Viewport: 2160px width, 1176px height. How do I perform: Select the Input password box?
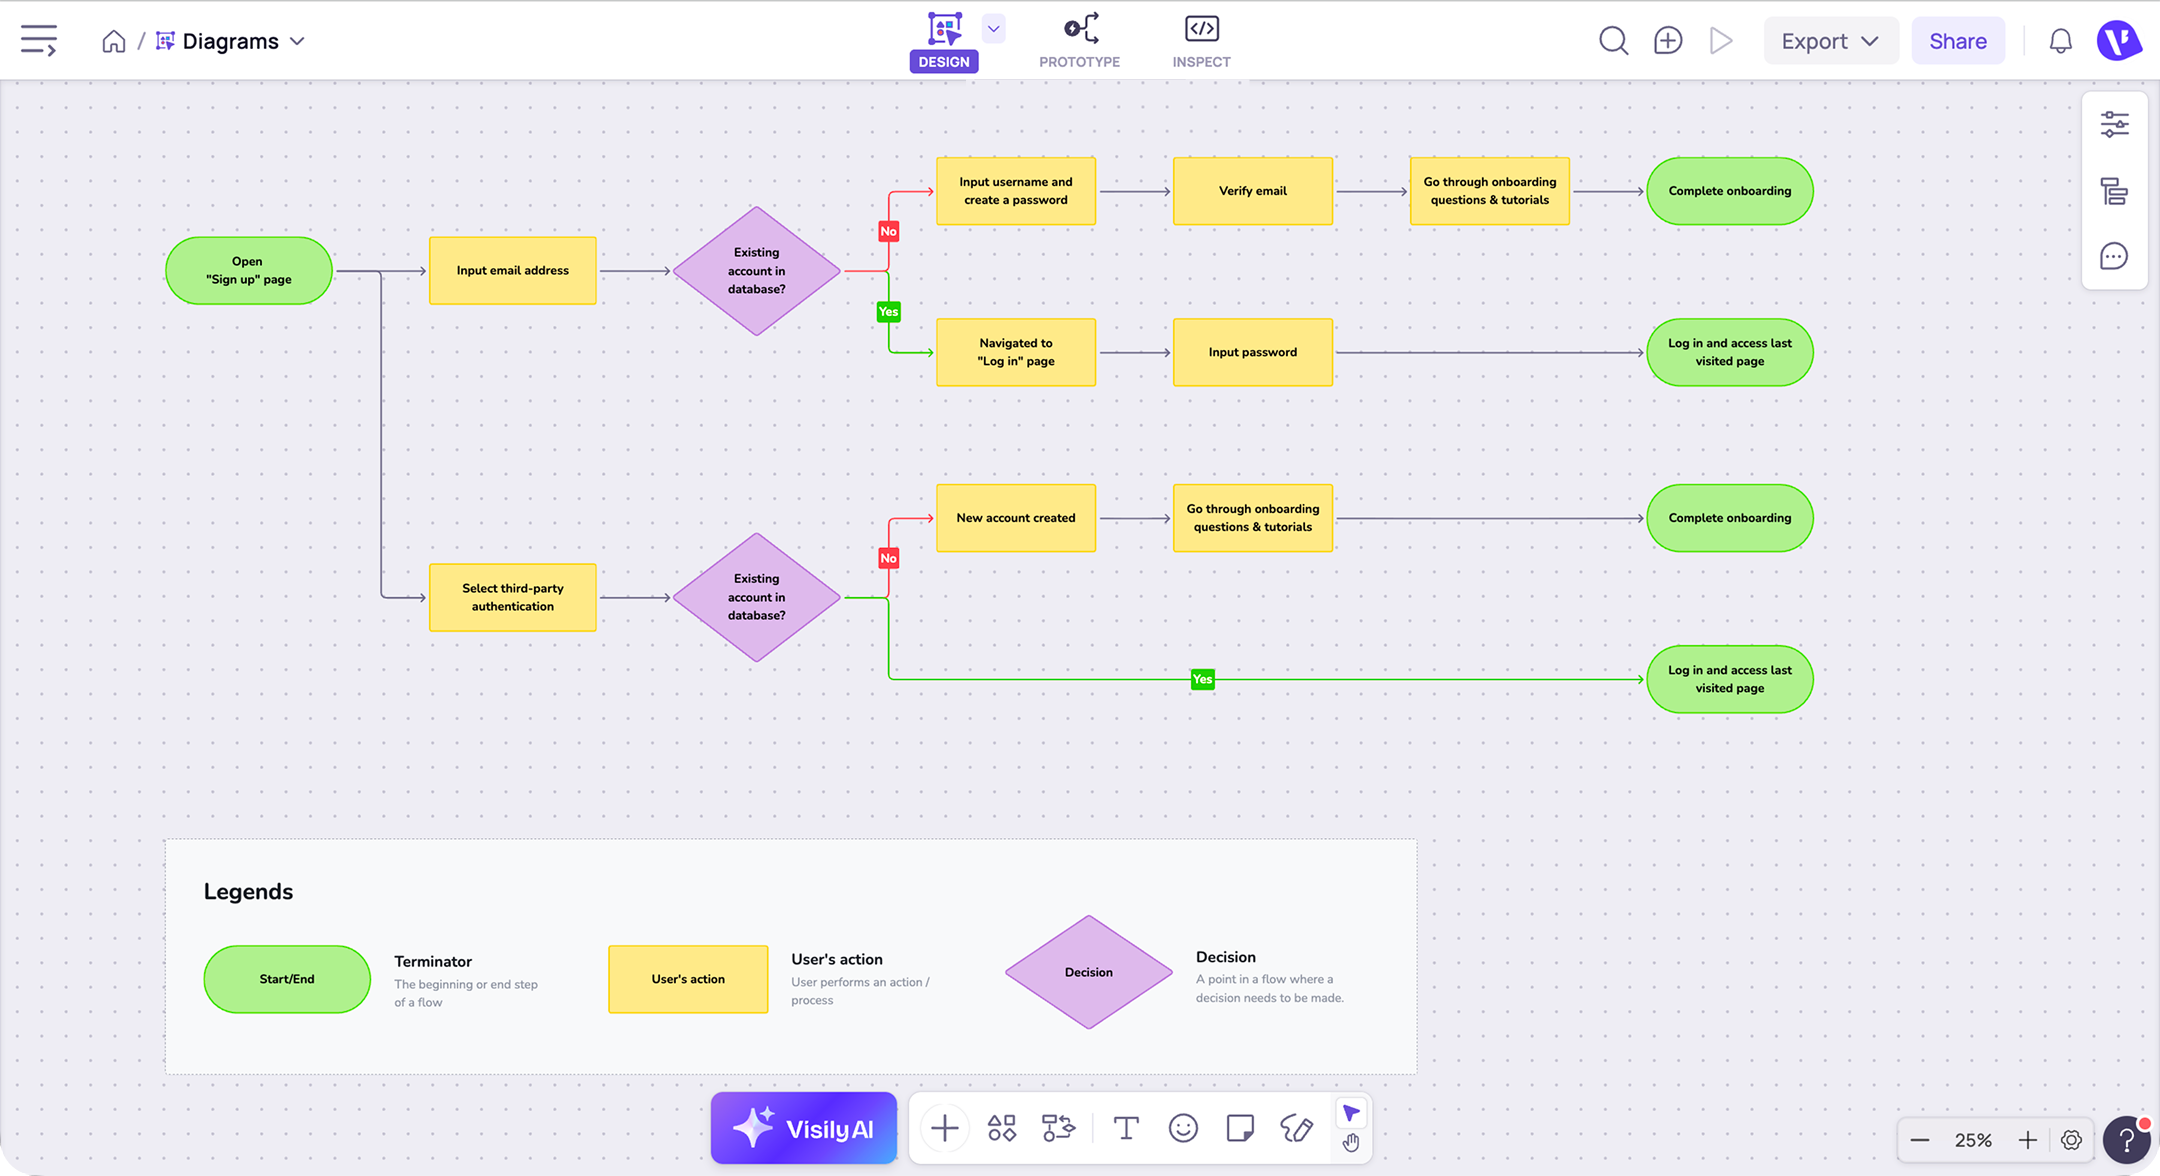click(x=1253, y=352)
